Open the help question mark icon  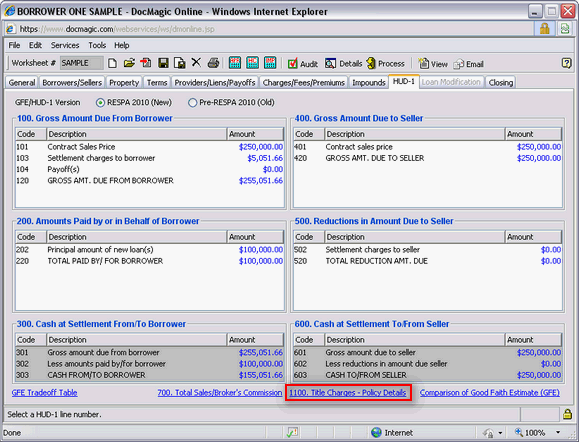566,63
